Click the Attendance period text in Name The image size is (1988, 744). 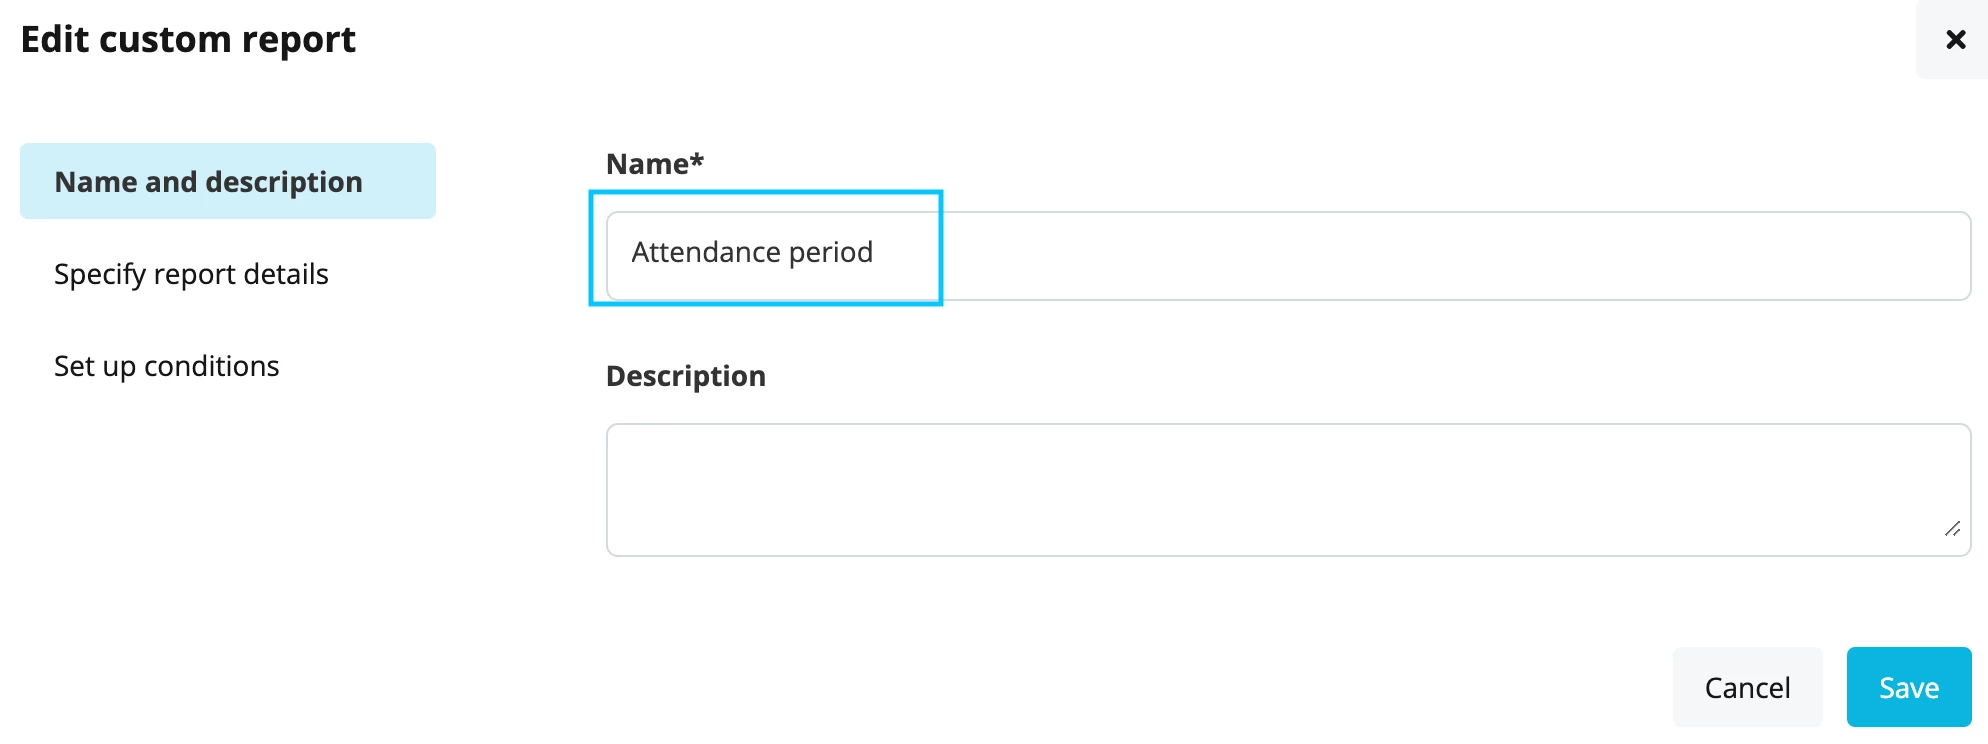(x=752, y=252)
